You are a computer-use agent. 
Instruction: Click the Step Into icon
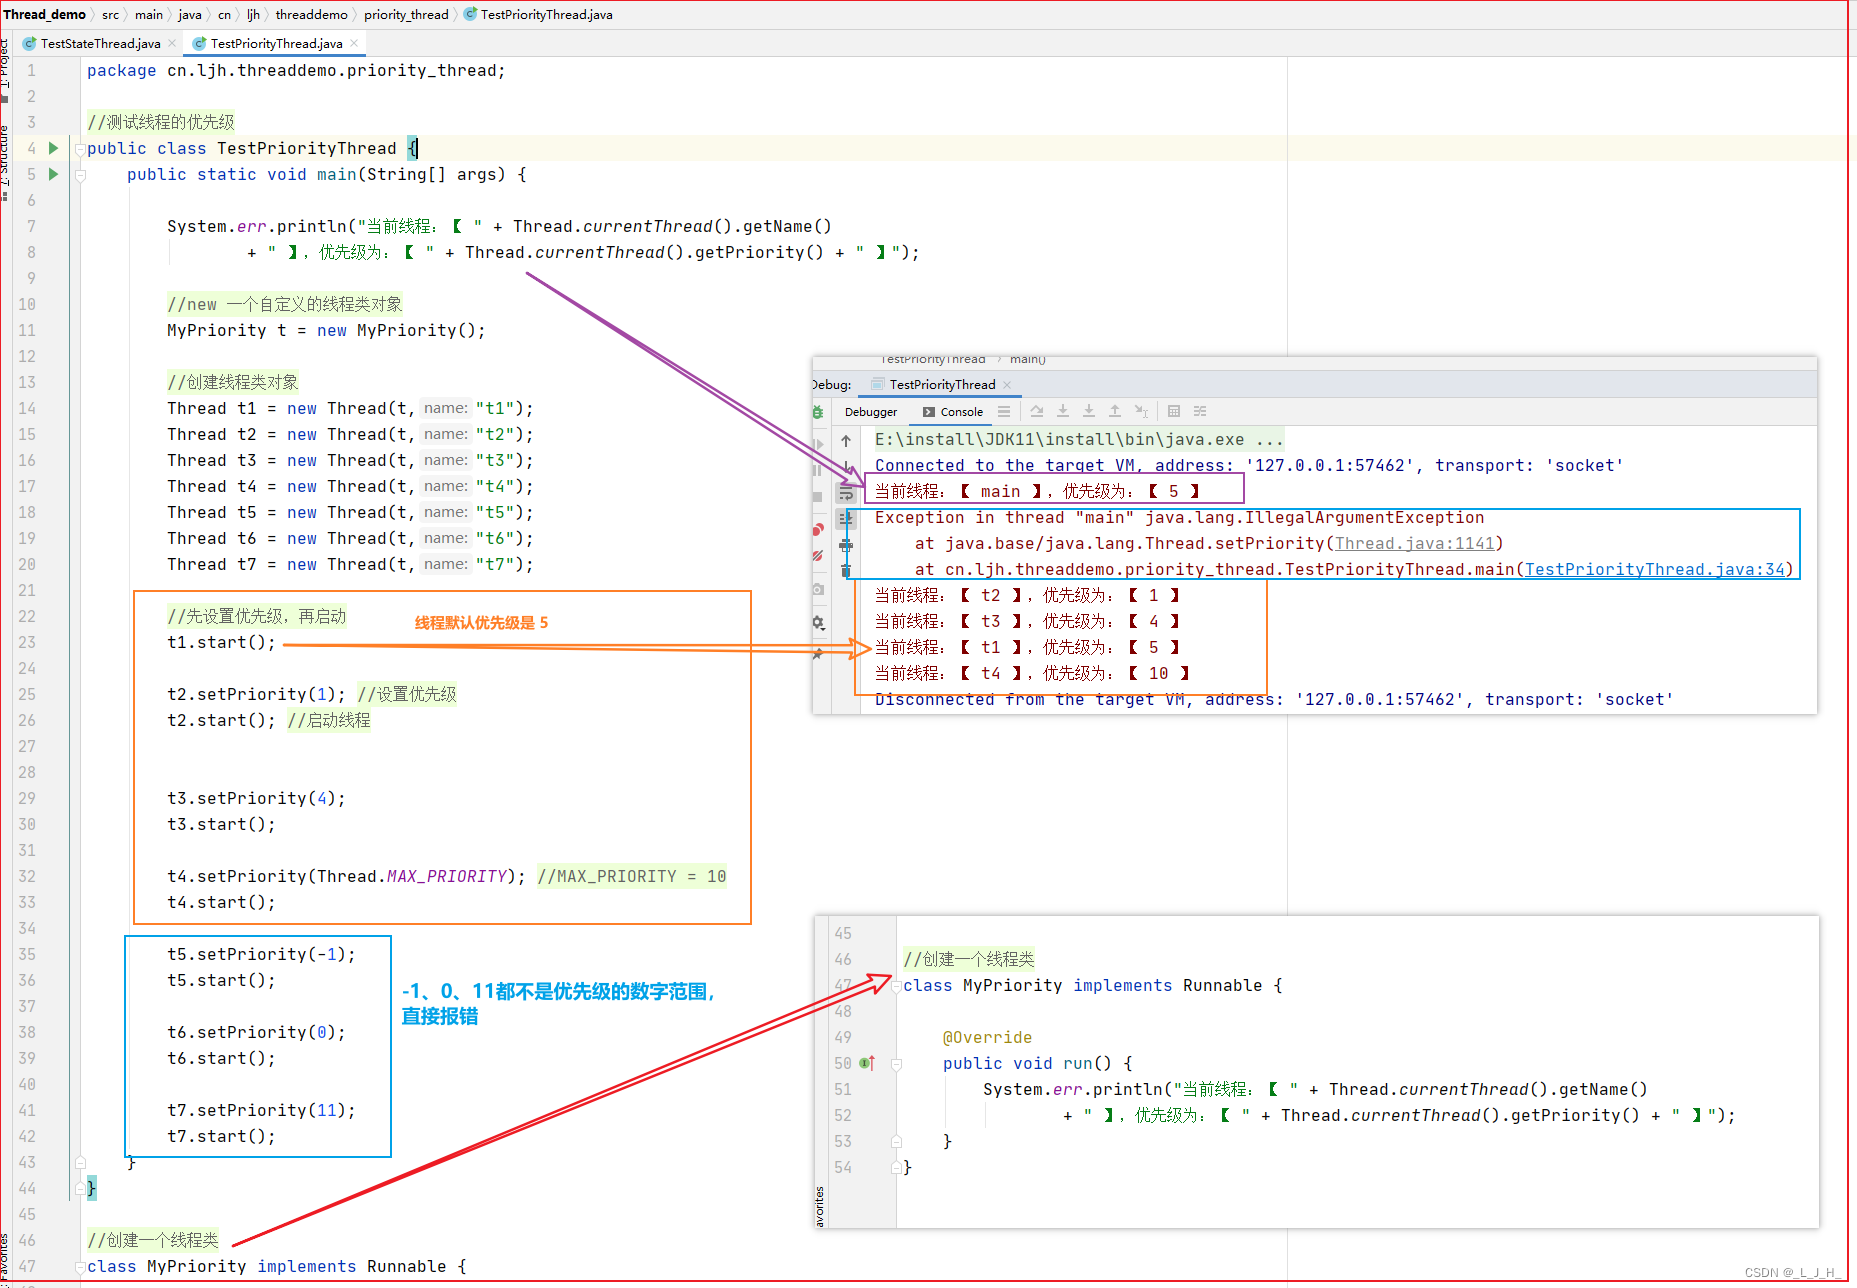click(1063, 411)
